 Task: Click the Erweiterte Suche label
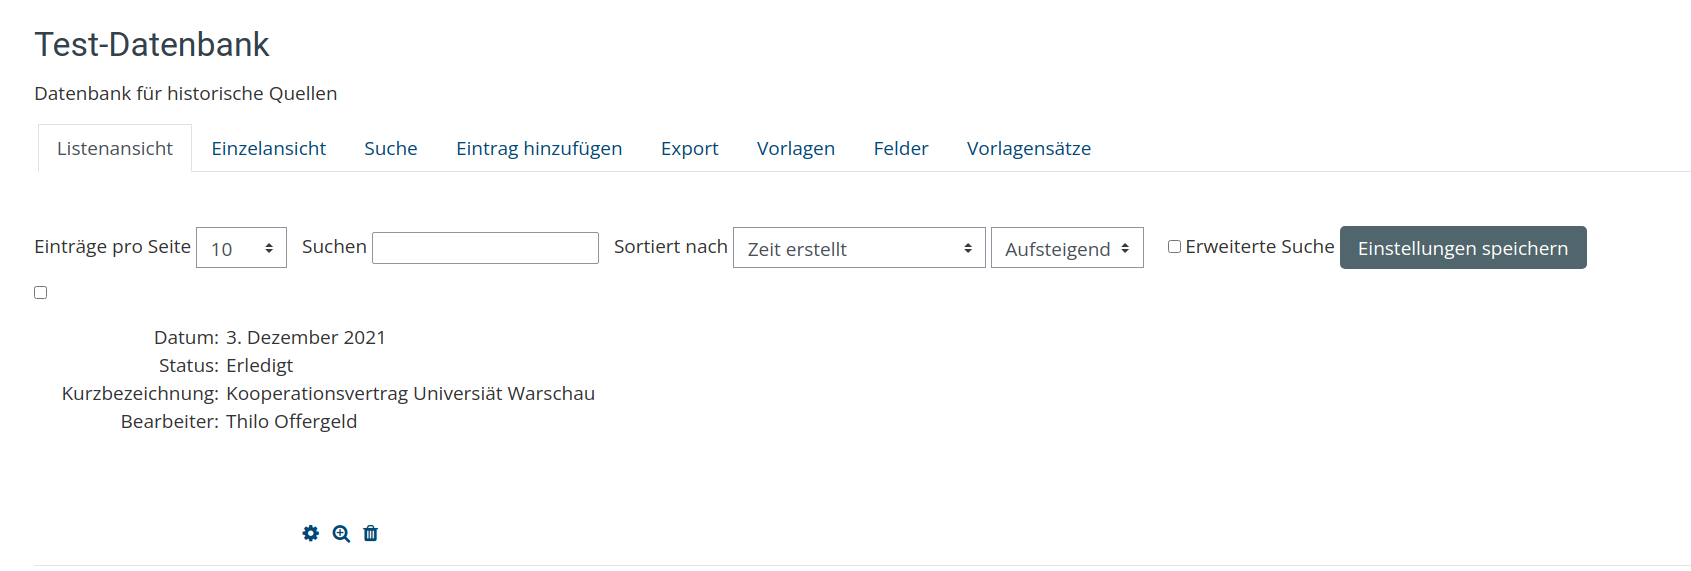point(1260,247)
